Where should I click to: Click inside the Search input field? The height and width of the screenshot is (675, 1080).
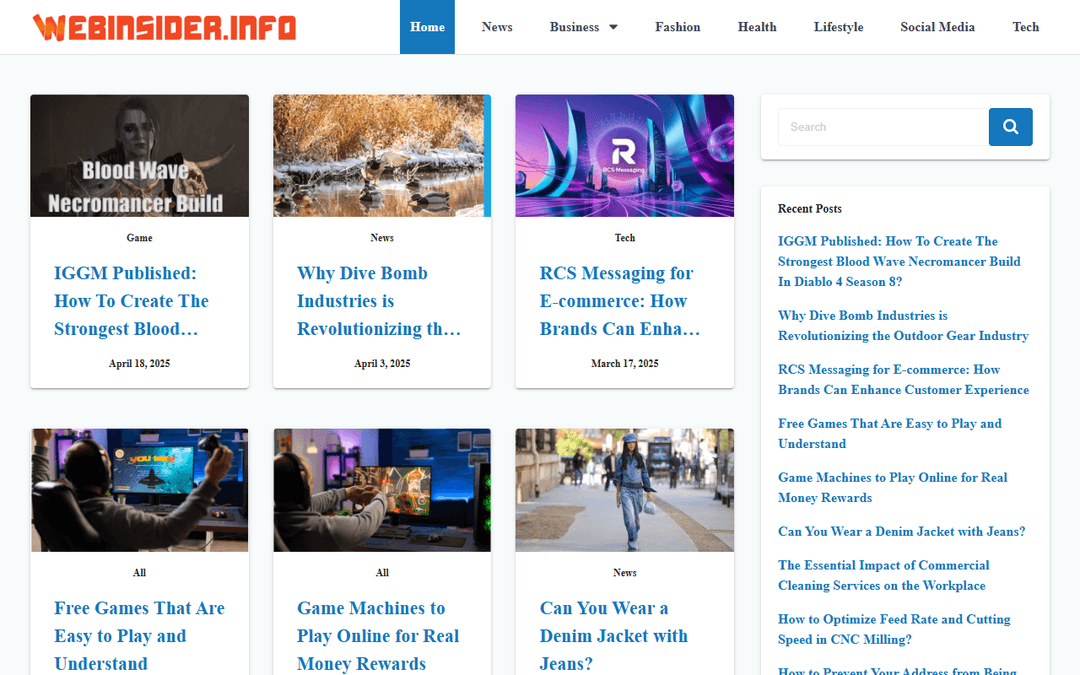(x=884, y=127)
